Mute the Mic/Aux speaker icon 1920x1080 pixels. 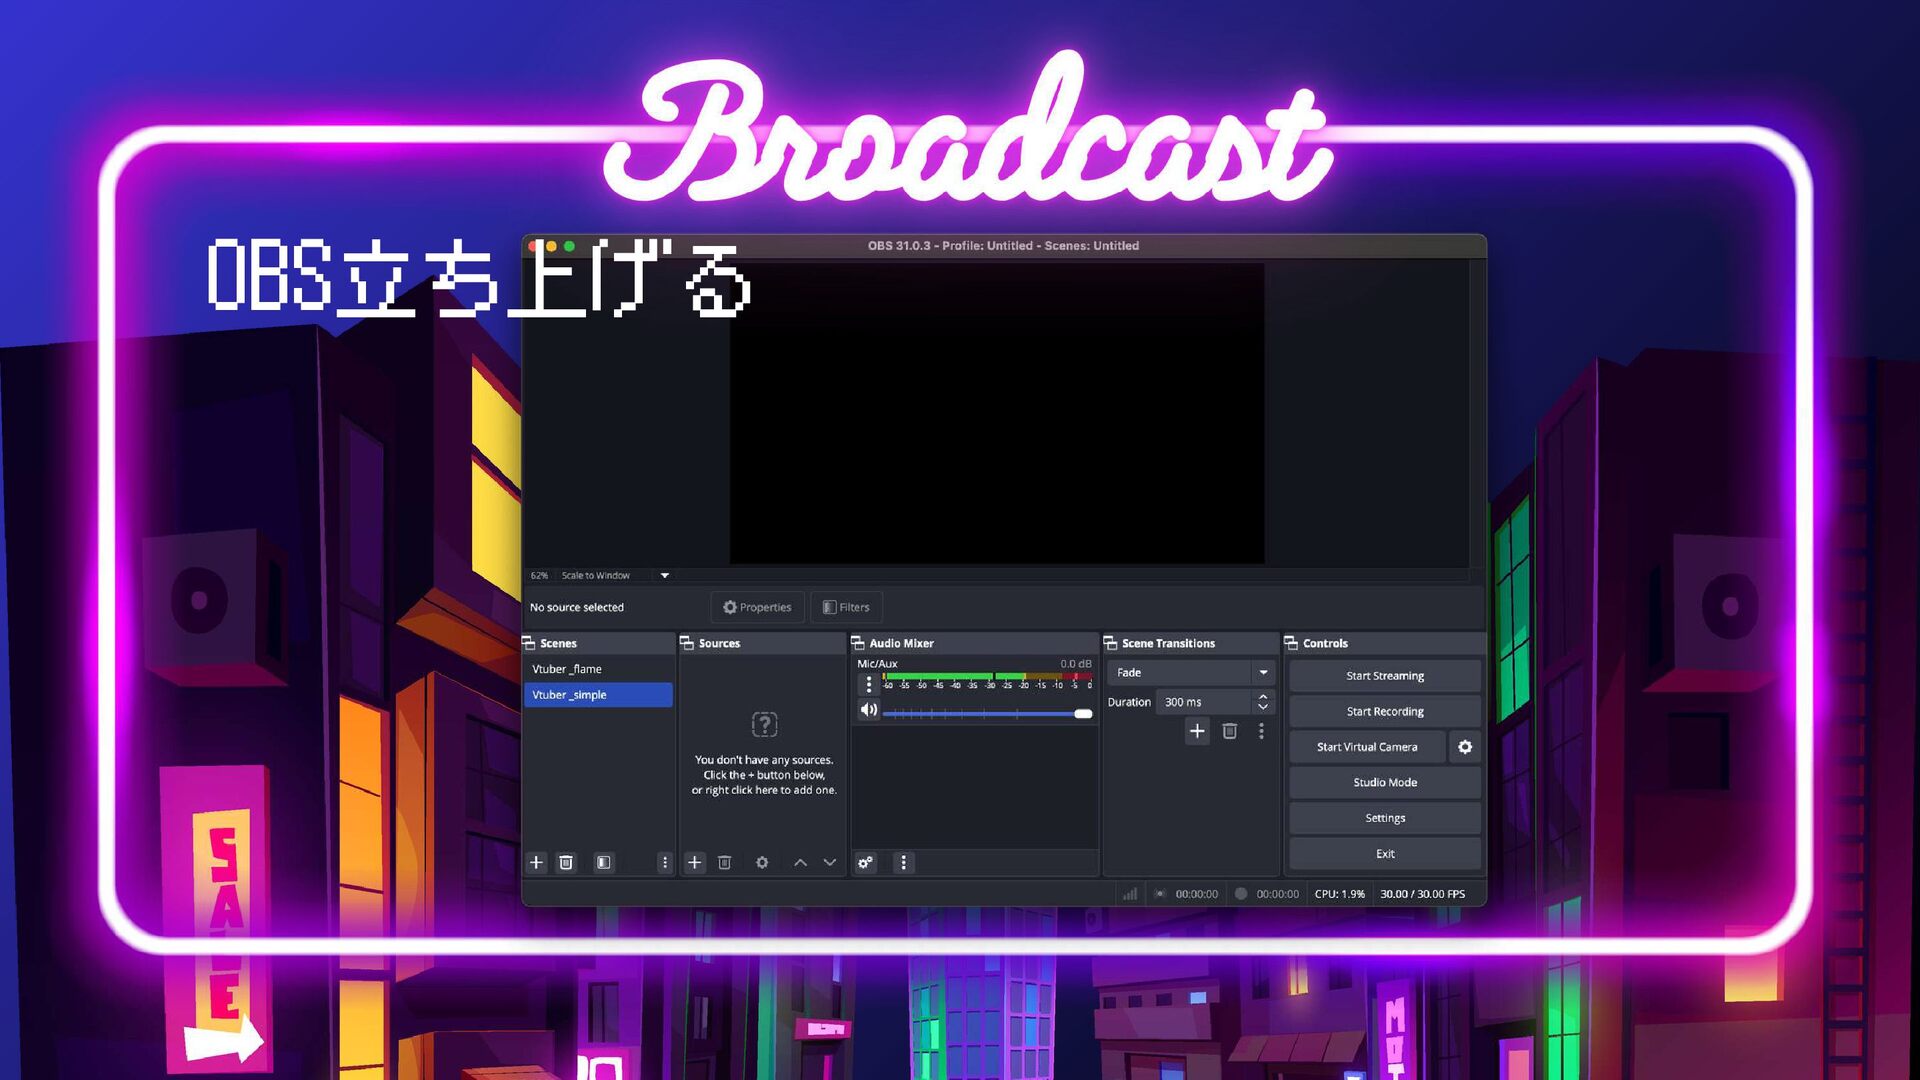869,710
